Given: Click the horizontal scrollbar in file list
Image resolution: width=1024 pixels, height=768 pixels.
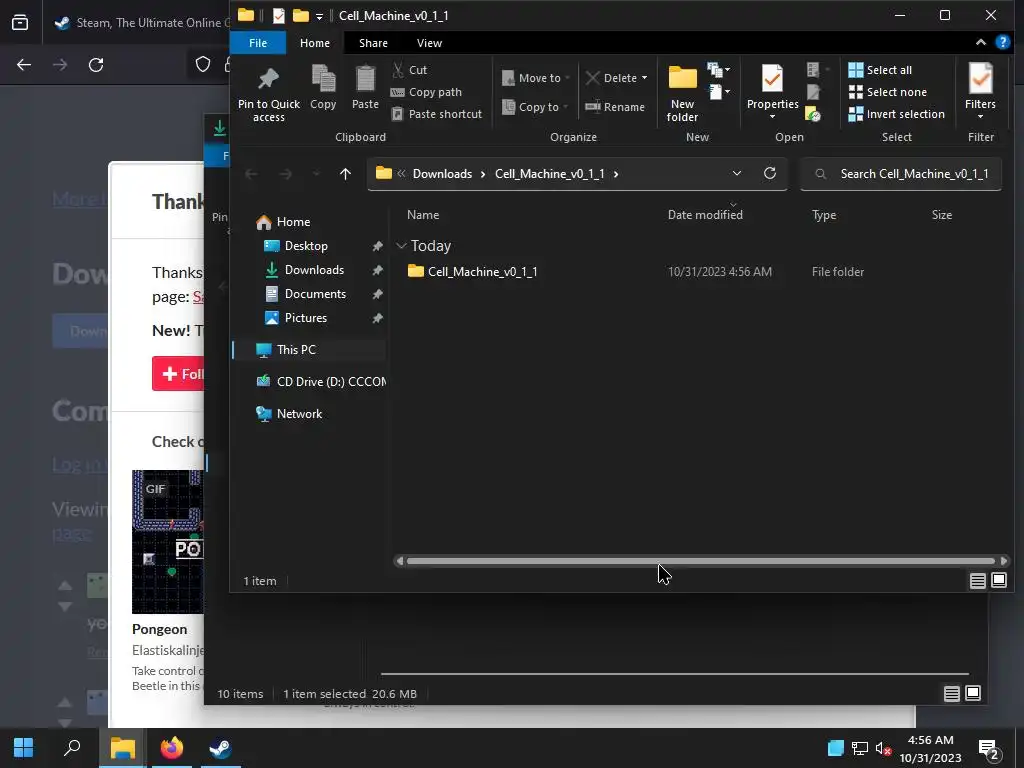Looking at the screenshot, I should [700, 561].
